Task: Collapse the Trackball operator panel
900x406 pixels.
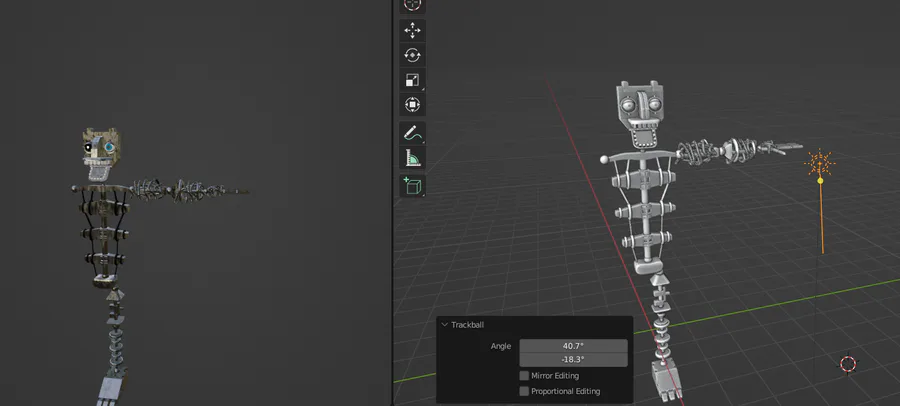Action: 444,325
